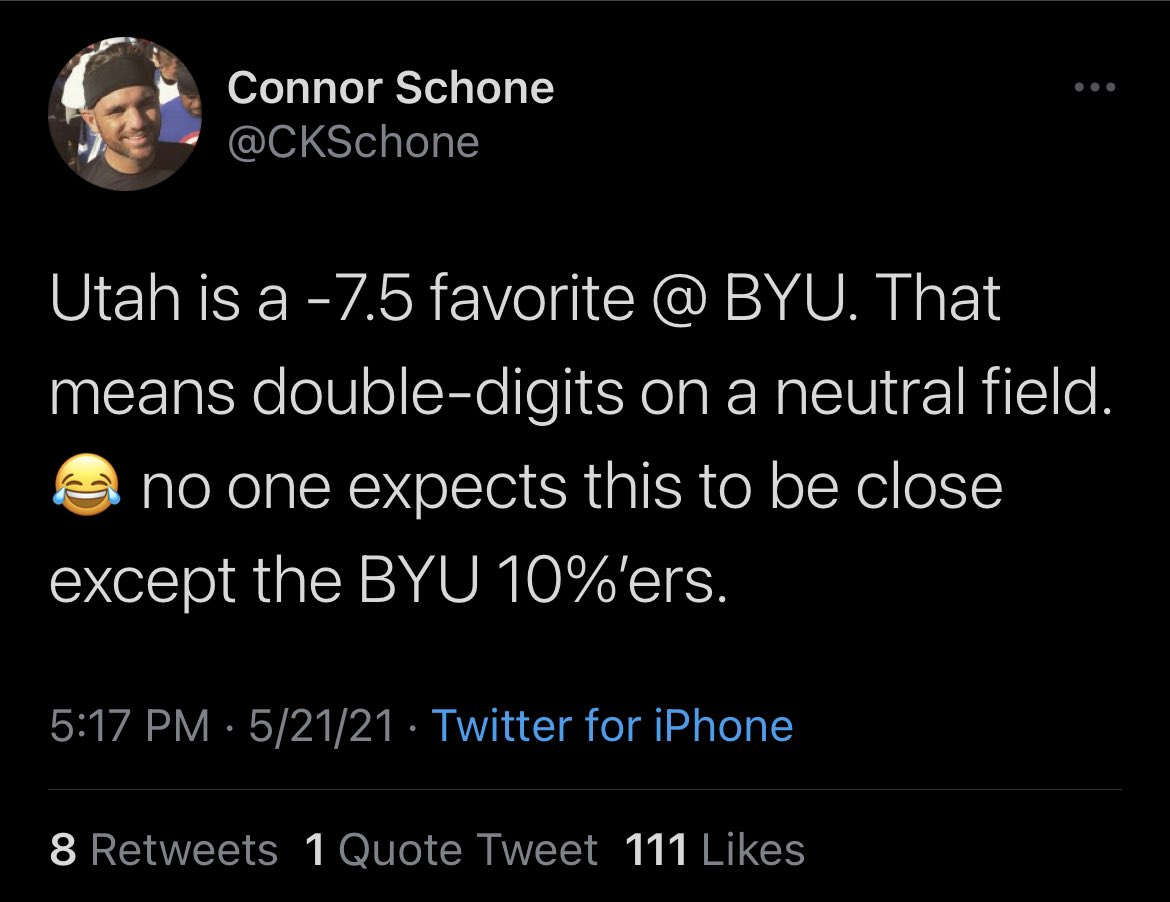1170x902 pixels.
Task: Open the 1 Quote Tweet list
Action: [x=450, y=850]
